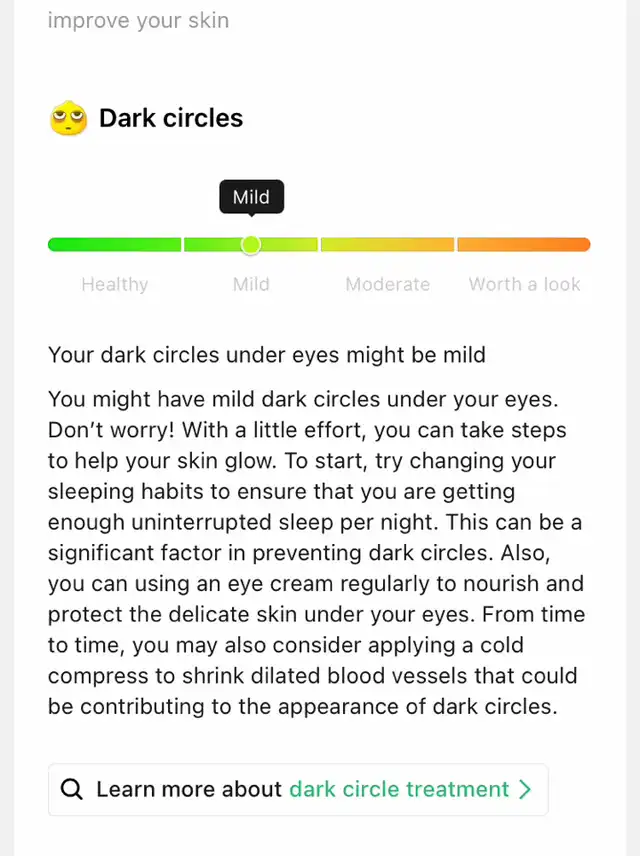The image size is (640, 856).
Task: Click the Learn more about text
Action: [x=189, y=789]
